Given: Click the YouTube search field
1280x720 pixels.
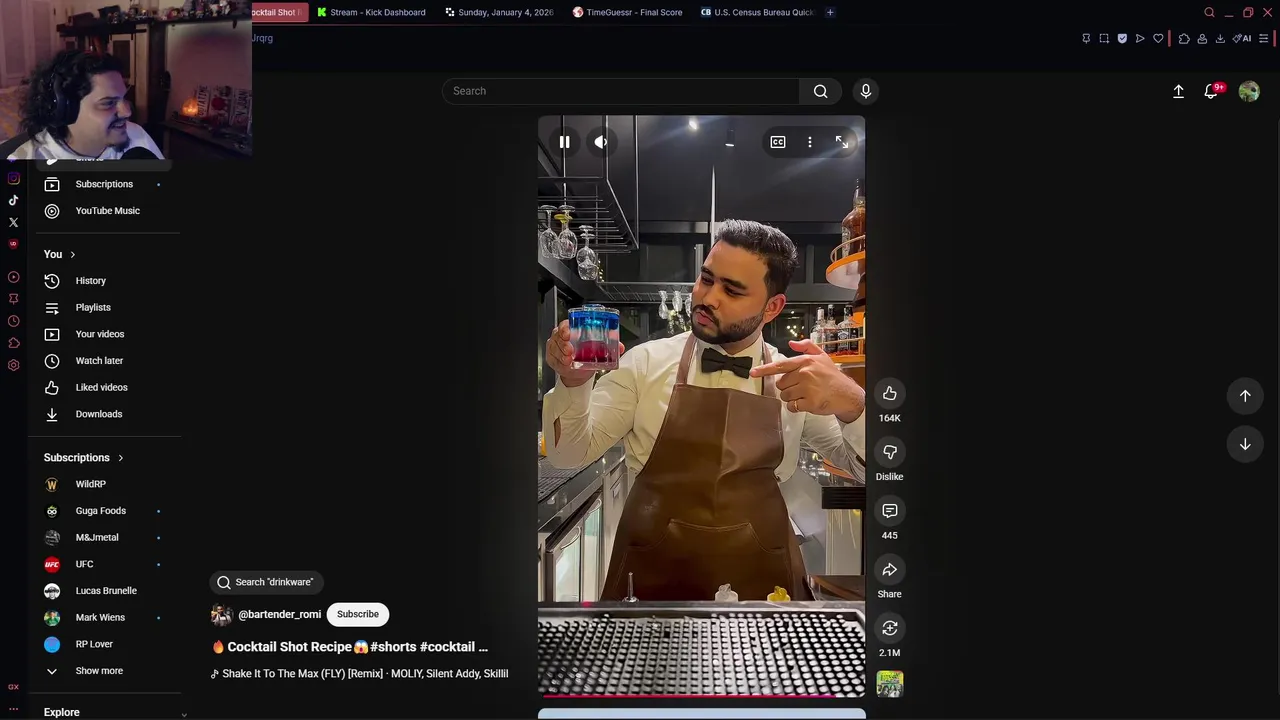Looking at the screenshot, I should coord(620,91).
